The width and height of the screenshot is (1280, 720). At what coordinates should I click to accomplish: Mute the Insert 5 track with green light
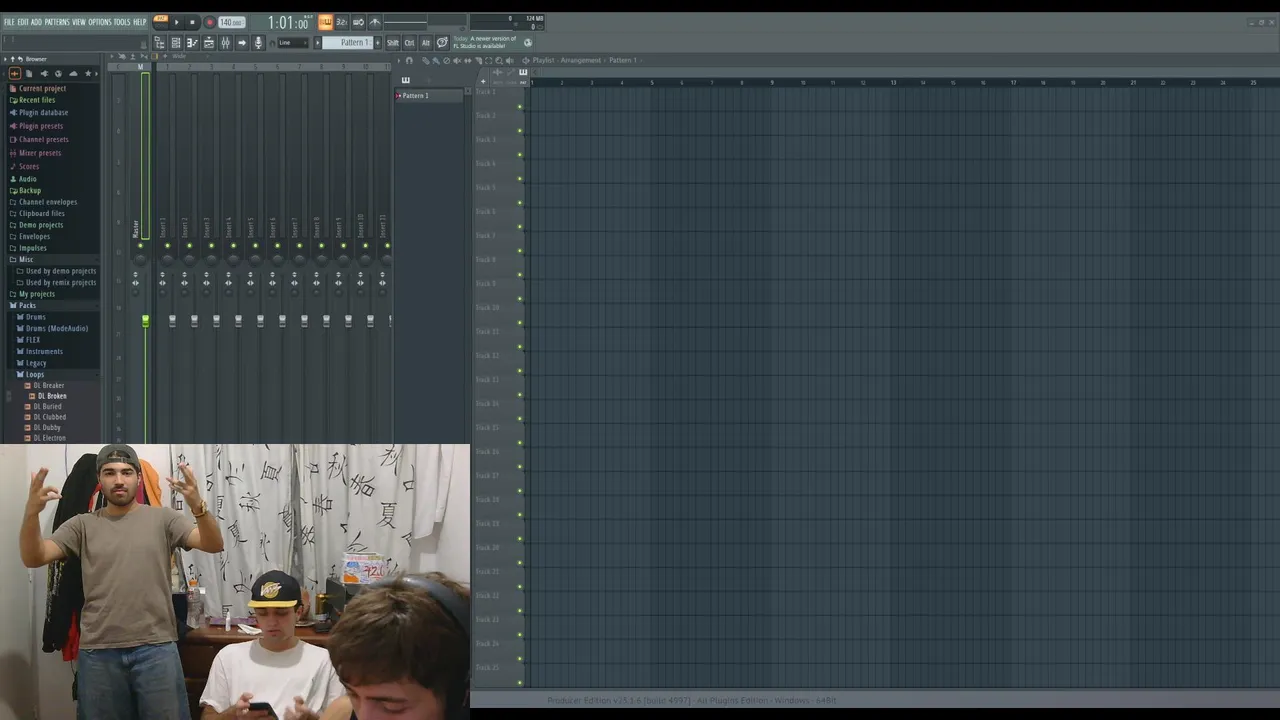(255, 246)
